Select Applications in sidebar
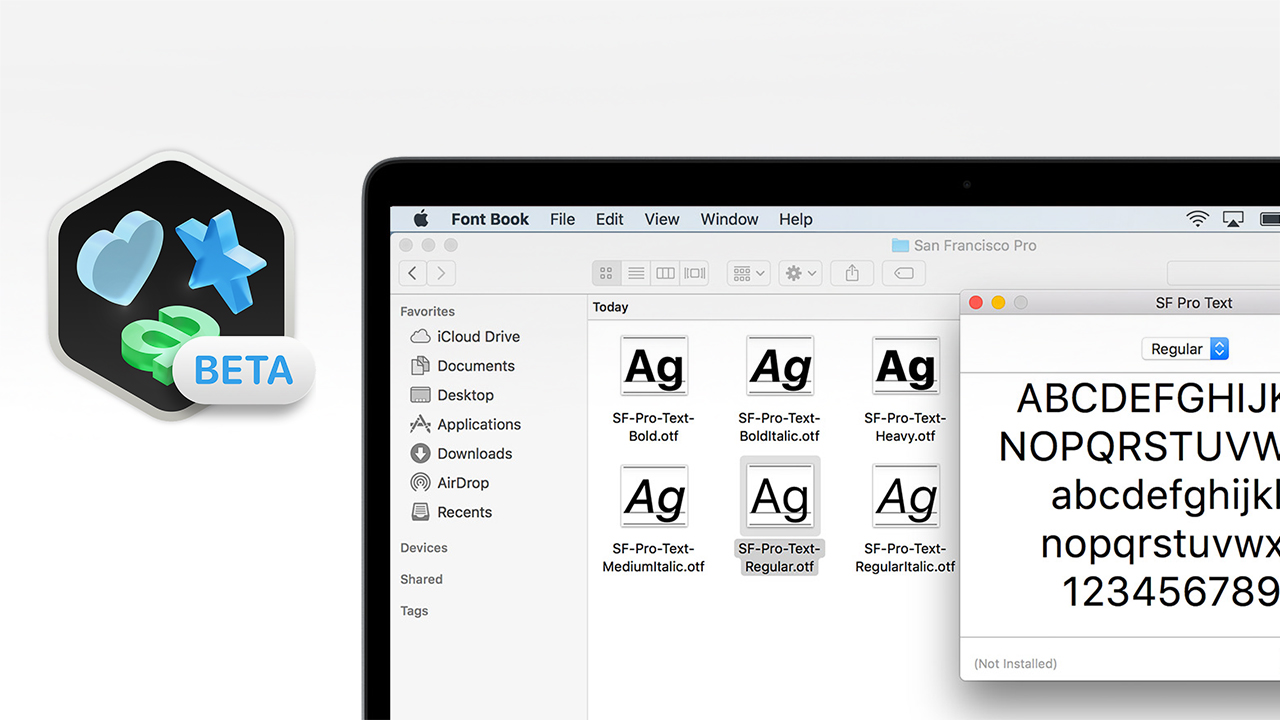The width and height of the screenshot is (1280, 720). tap(466, 424)
